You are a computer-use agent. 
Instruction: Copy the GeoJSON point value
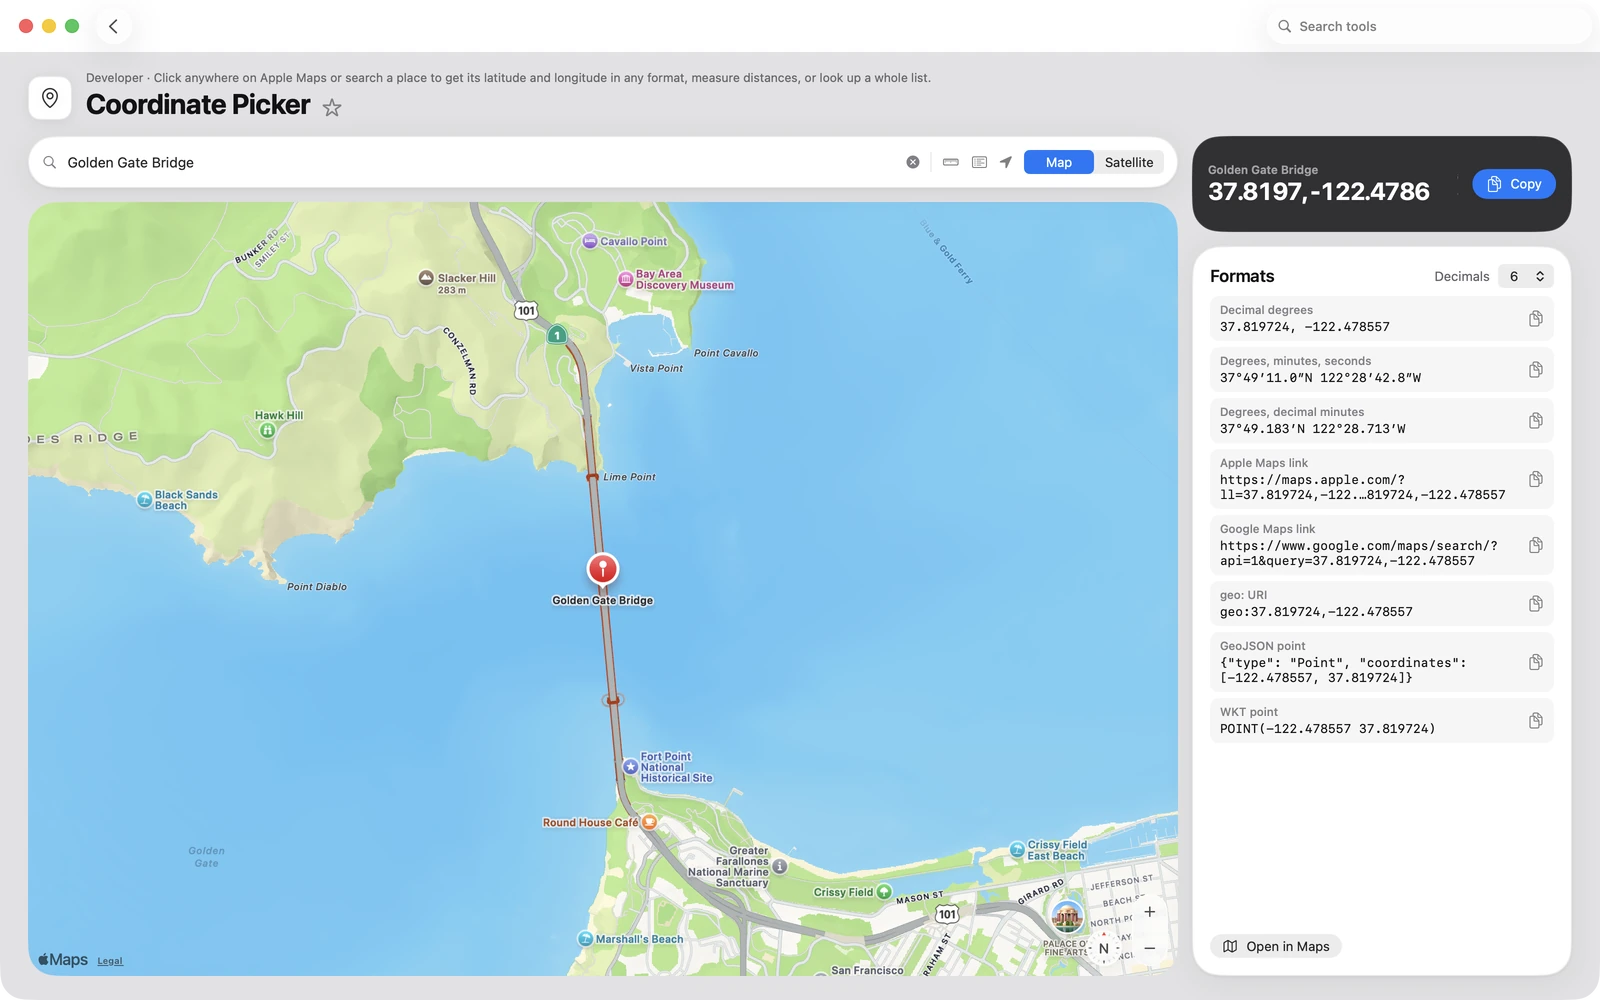pyautogui.click(x=1536, y=662)
